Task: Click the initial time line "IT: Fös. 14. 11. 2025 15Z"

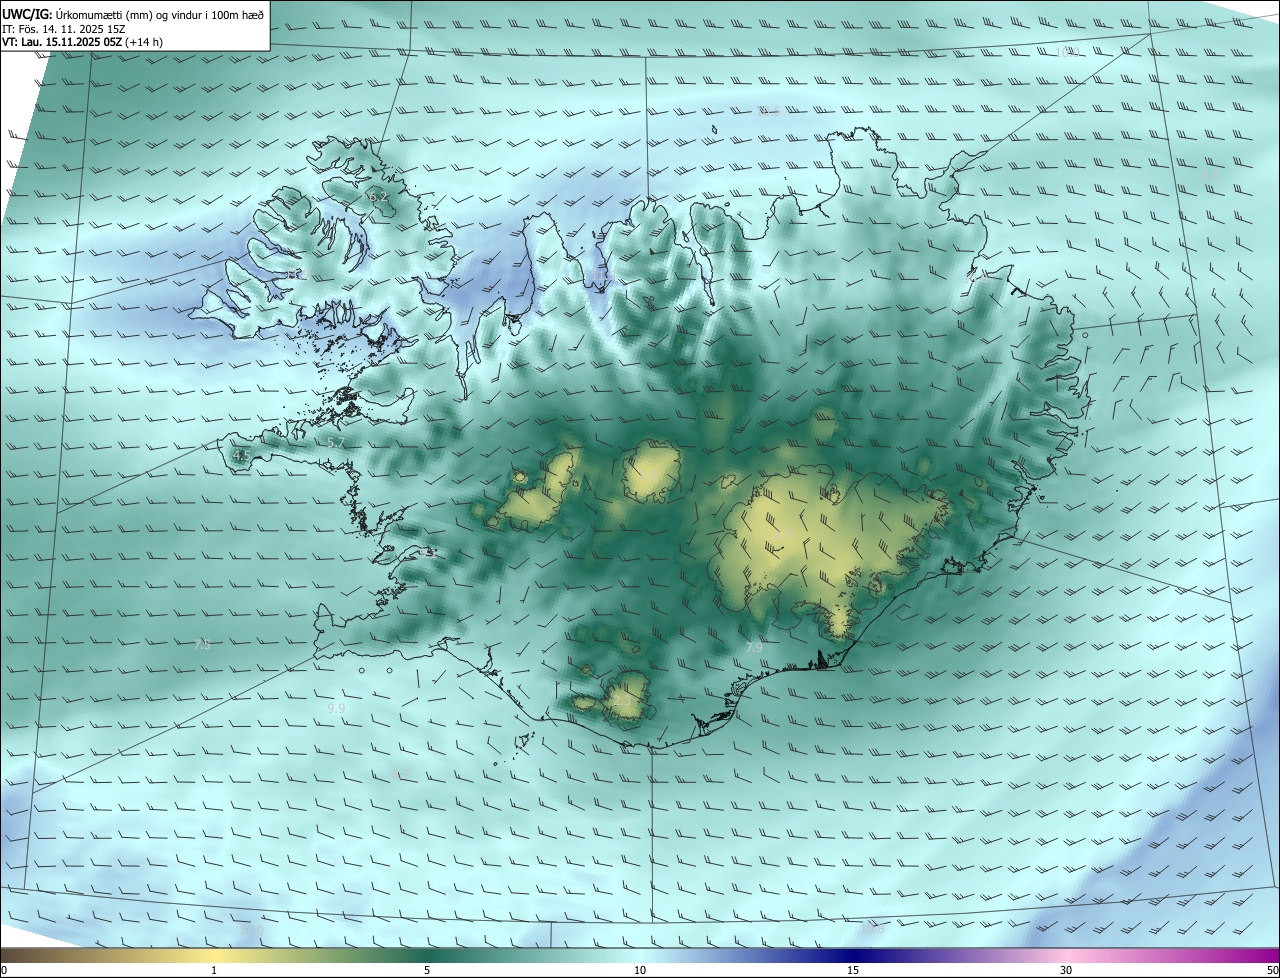Action: (63, 29)
